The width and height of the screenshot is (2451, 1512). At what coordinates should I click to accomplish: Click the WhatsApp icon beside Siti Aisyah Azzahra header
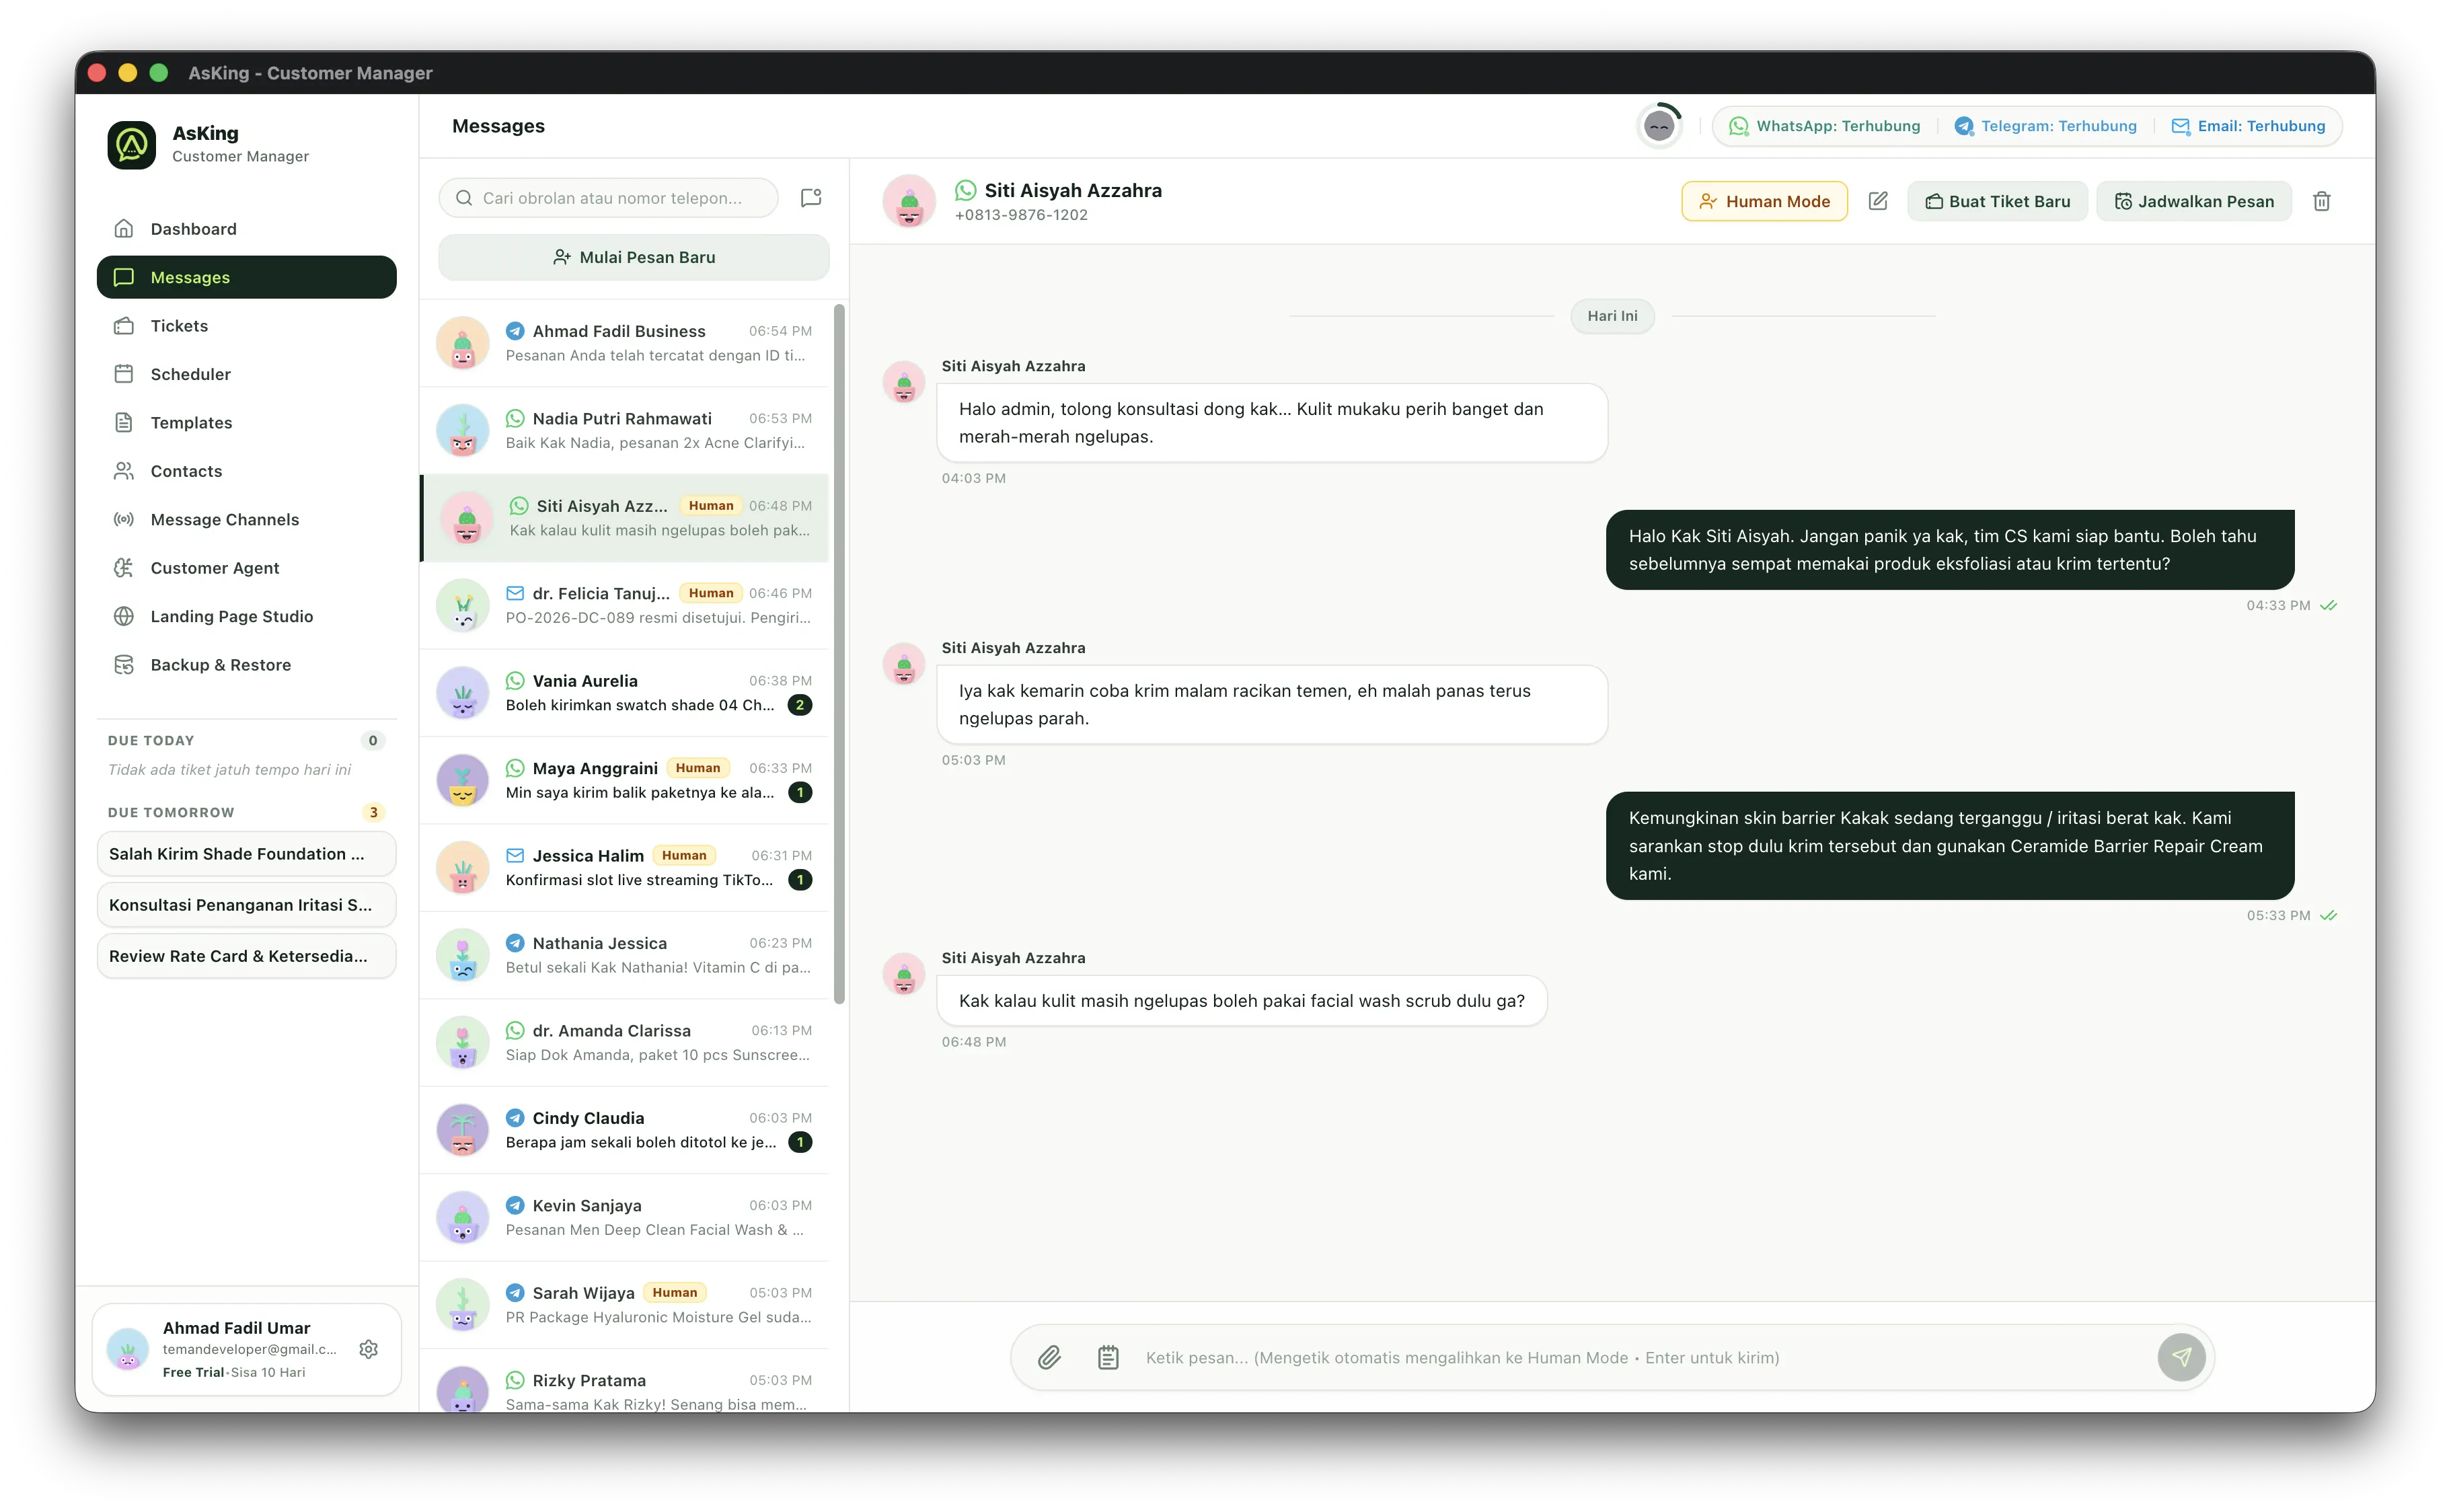tap(965, 190)
